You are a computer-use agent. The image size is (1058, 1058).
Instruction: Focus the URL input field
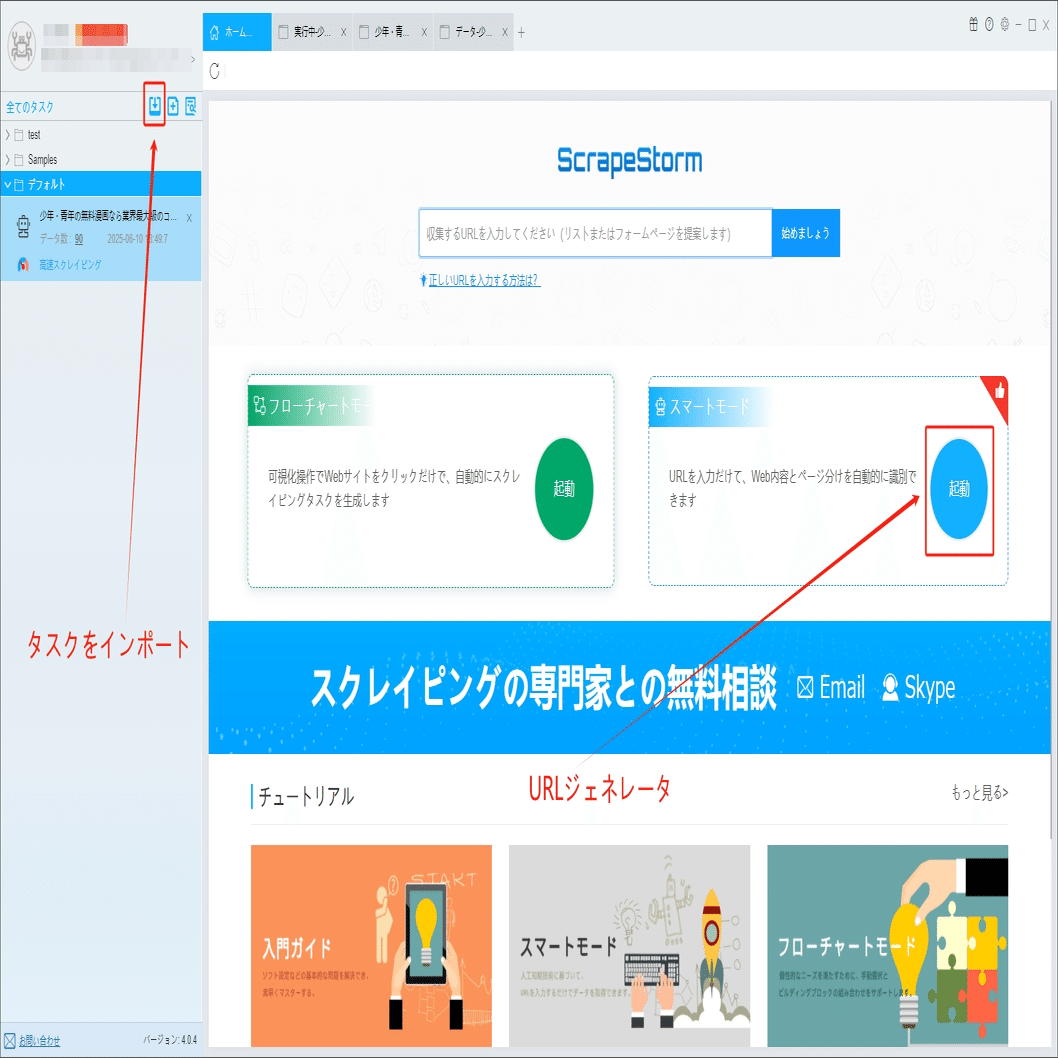point(595,233)
